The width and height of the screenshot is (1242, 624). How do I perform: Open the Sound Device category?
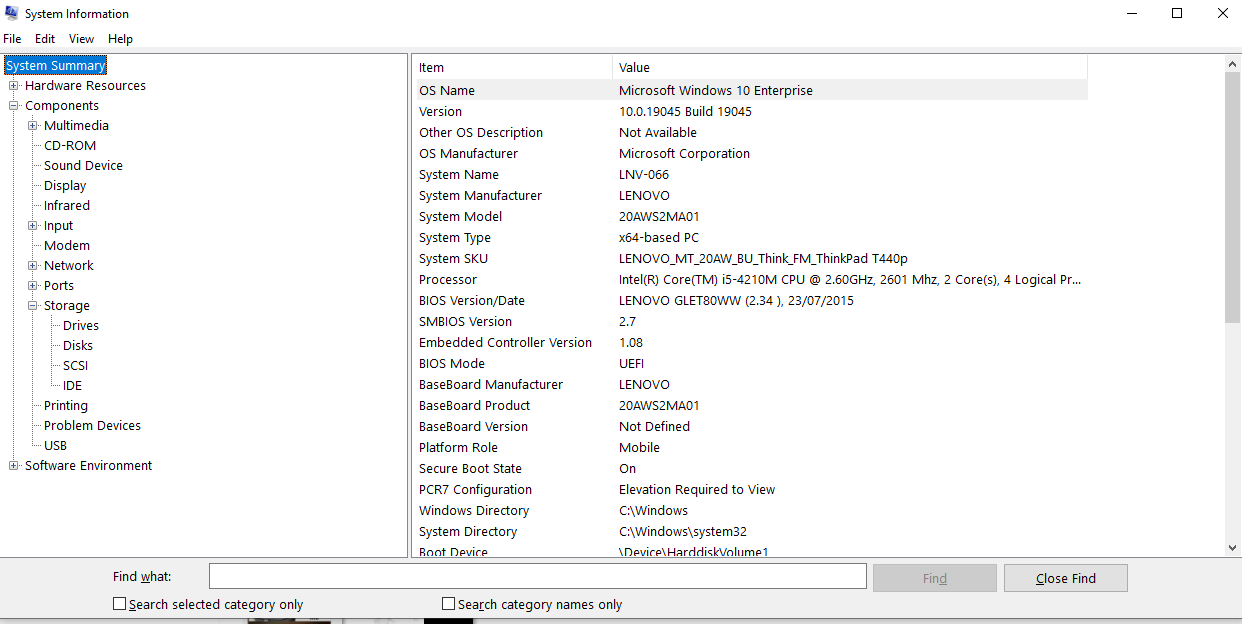click(x=83, y=166)
